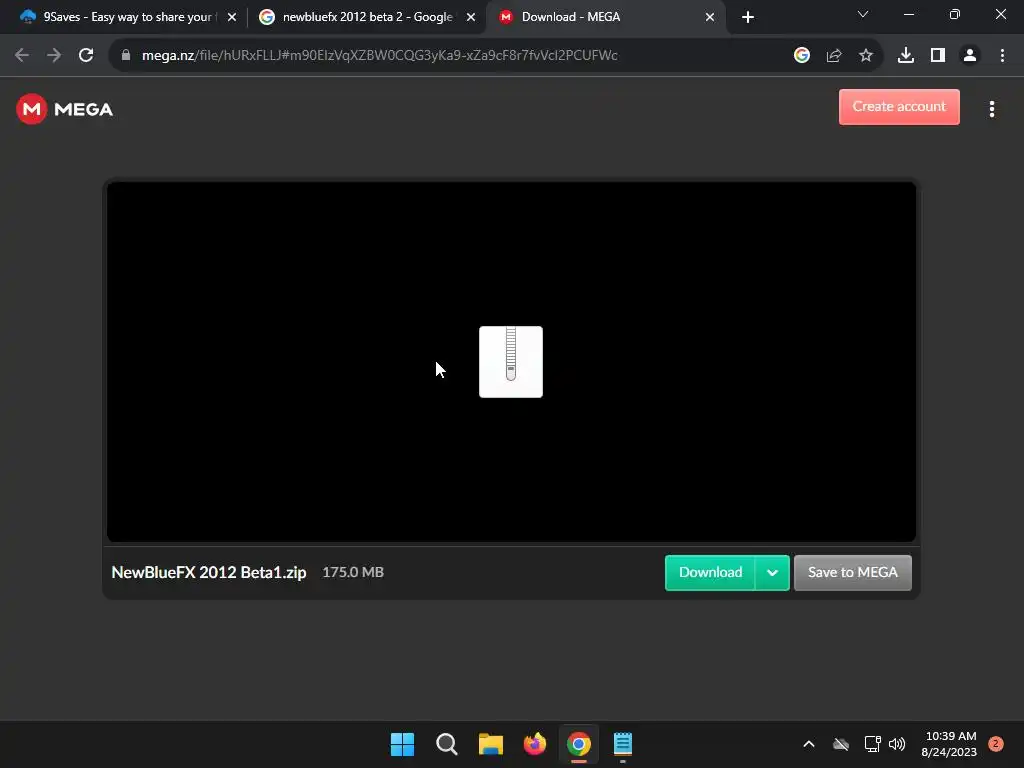The height and width of the screenshot is (768, 1024).
Task: Reload the current page
Action: click(86, 56)
